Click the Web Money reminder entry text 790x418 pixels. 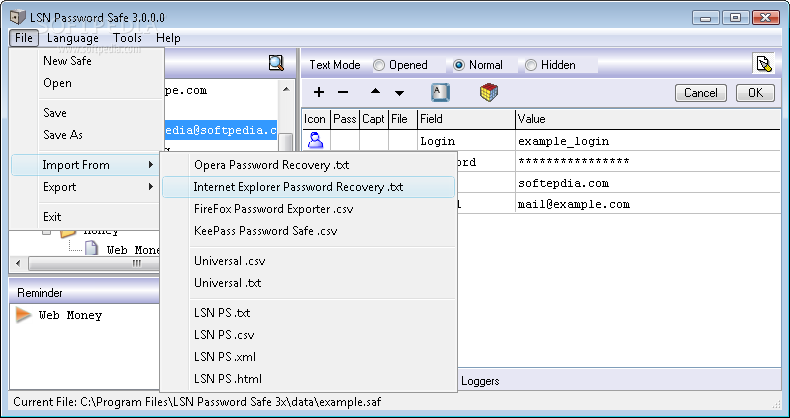coord(71,315)
